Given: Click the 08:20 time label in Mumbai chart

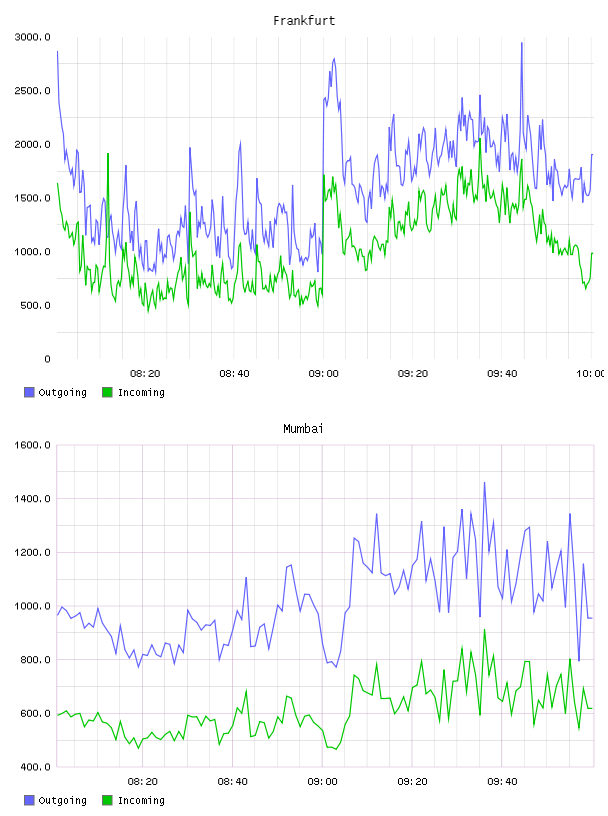Looking at the screenshot, I should (143, 782).
